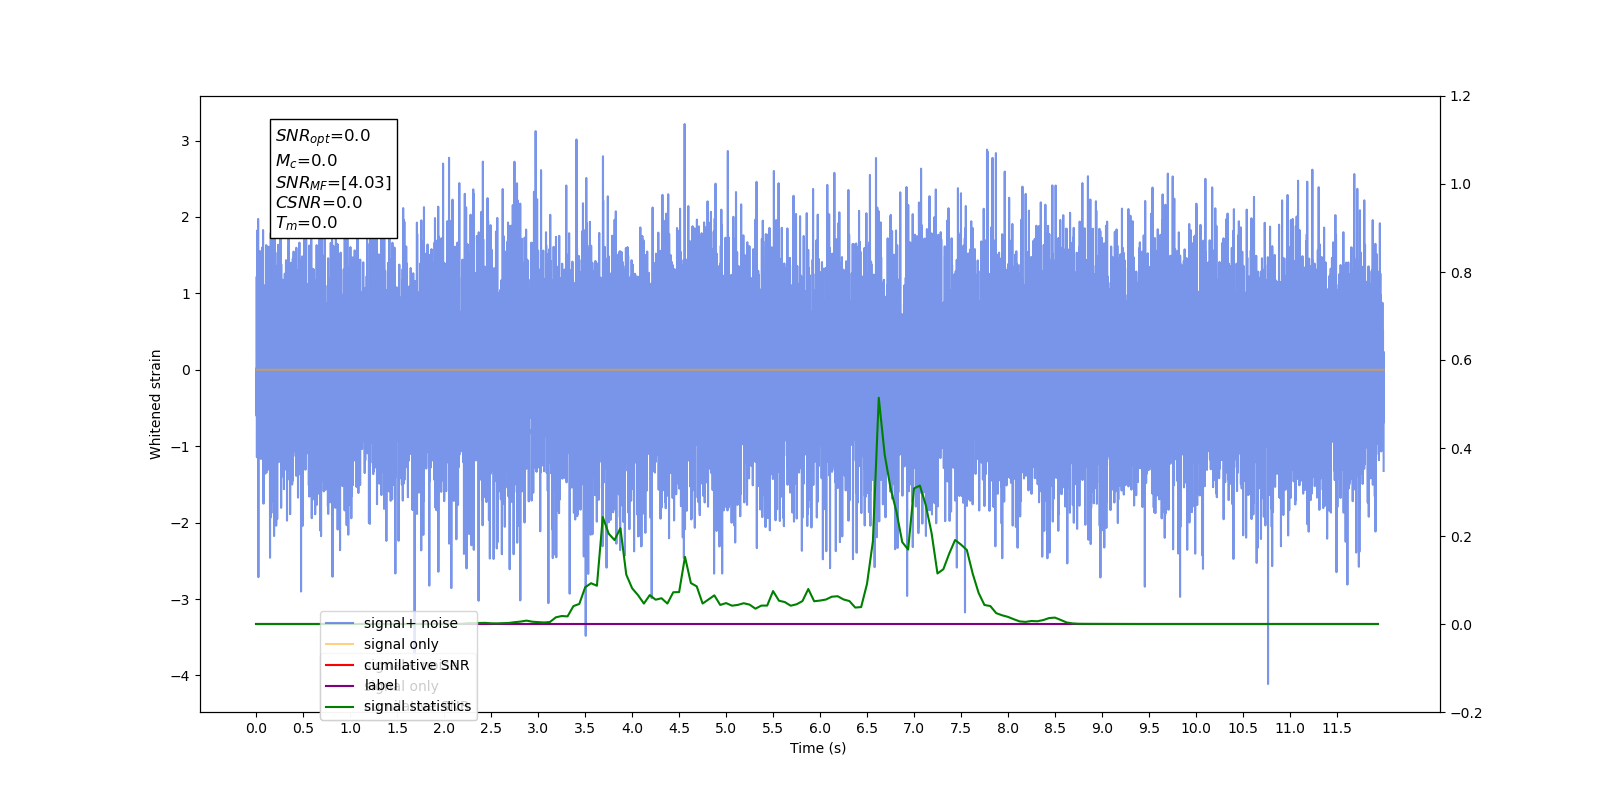Click the purple line sample for label in legend
This screenshot has height=800, width=1600.
(x=340, y=686)
